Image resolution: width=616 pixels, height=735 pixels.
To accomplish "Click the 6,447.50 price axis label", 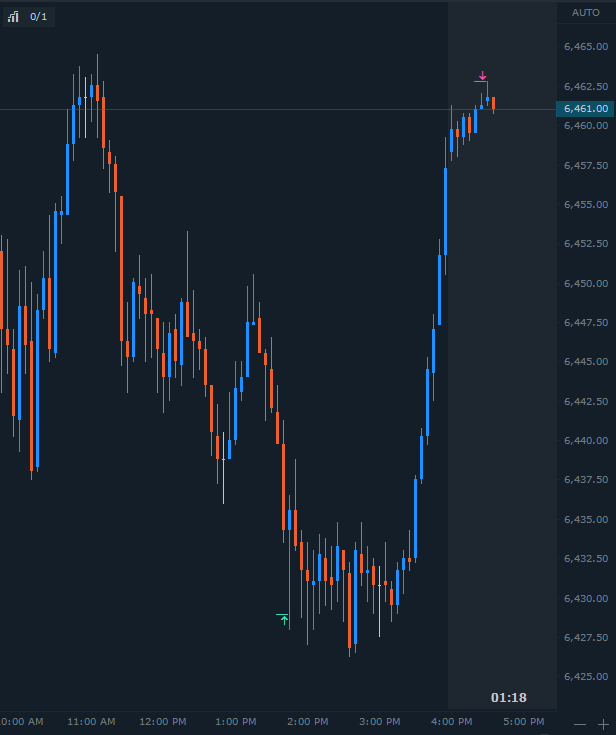I will (x=586, y=322).
